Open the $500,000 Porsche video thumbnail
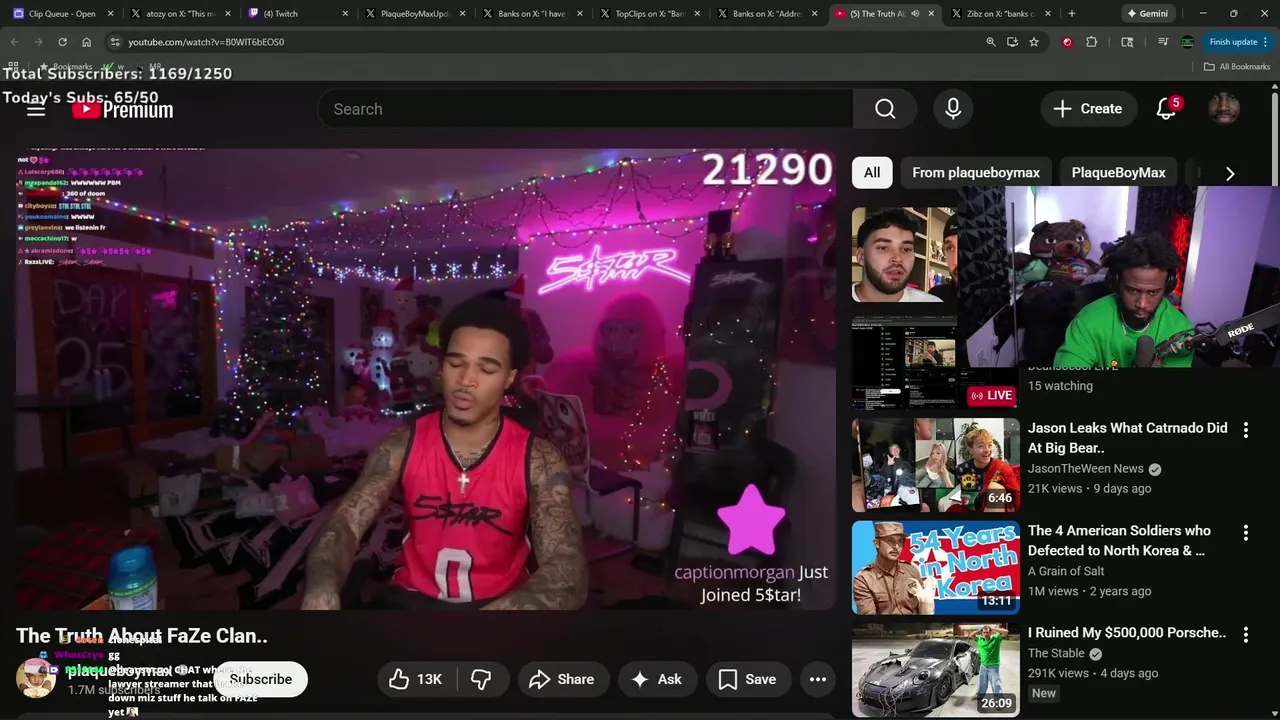 pyautogui.click(x=936, y=670)
